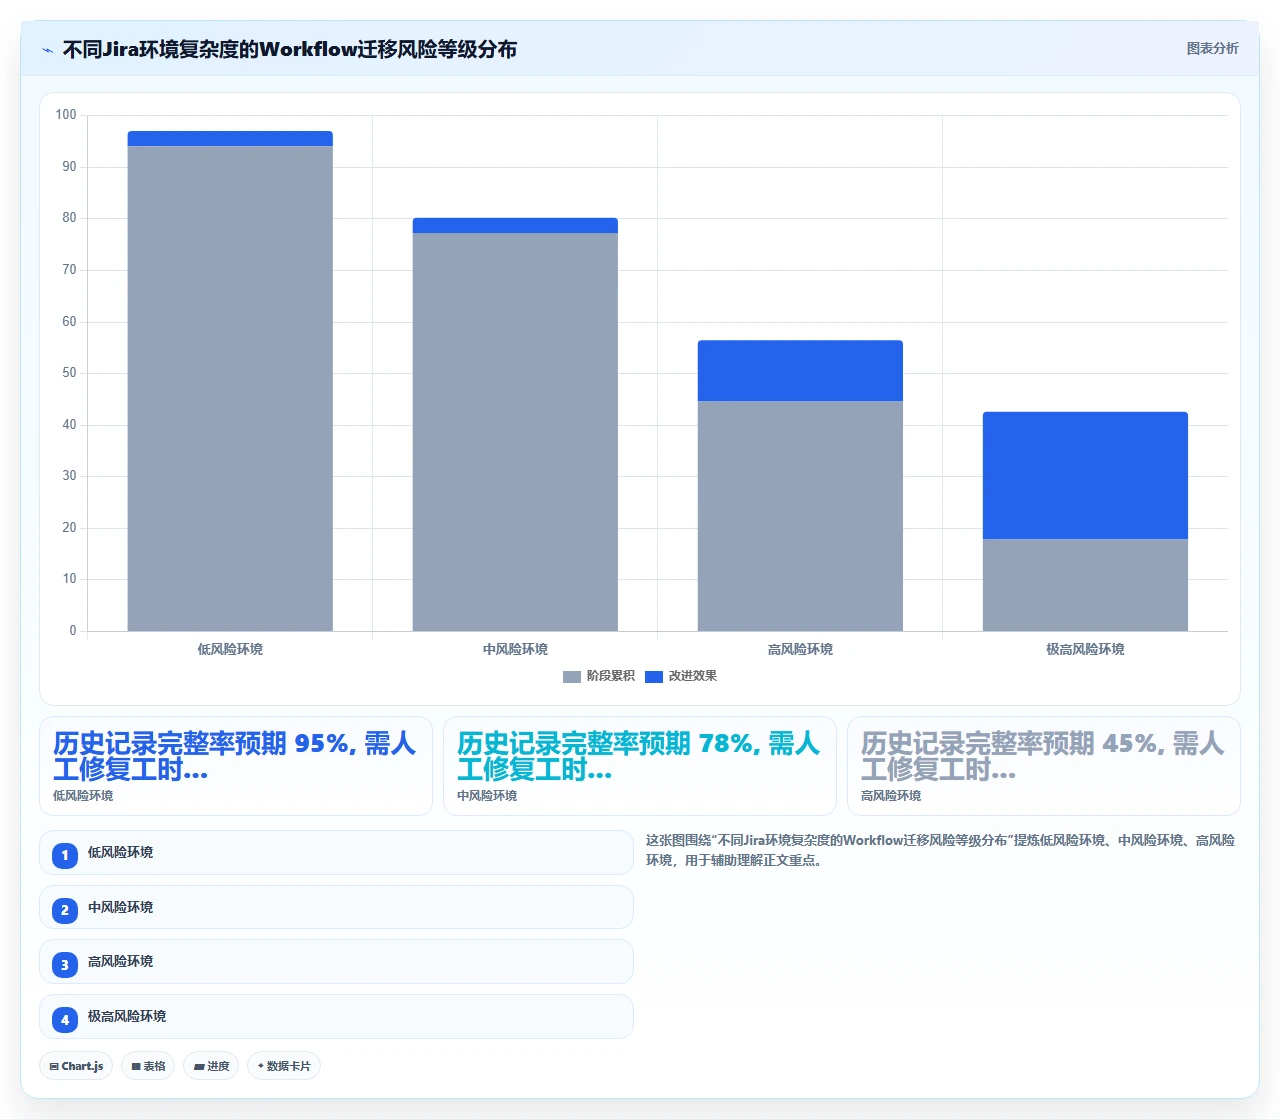Click the number 1 badge icon
The image size is (1280, 1120).
[x=65, y=856]
